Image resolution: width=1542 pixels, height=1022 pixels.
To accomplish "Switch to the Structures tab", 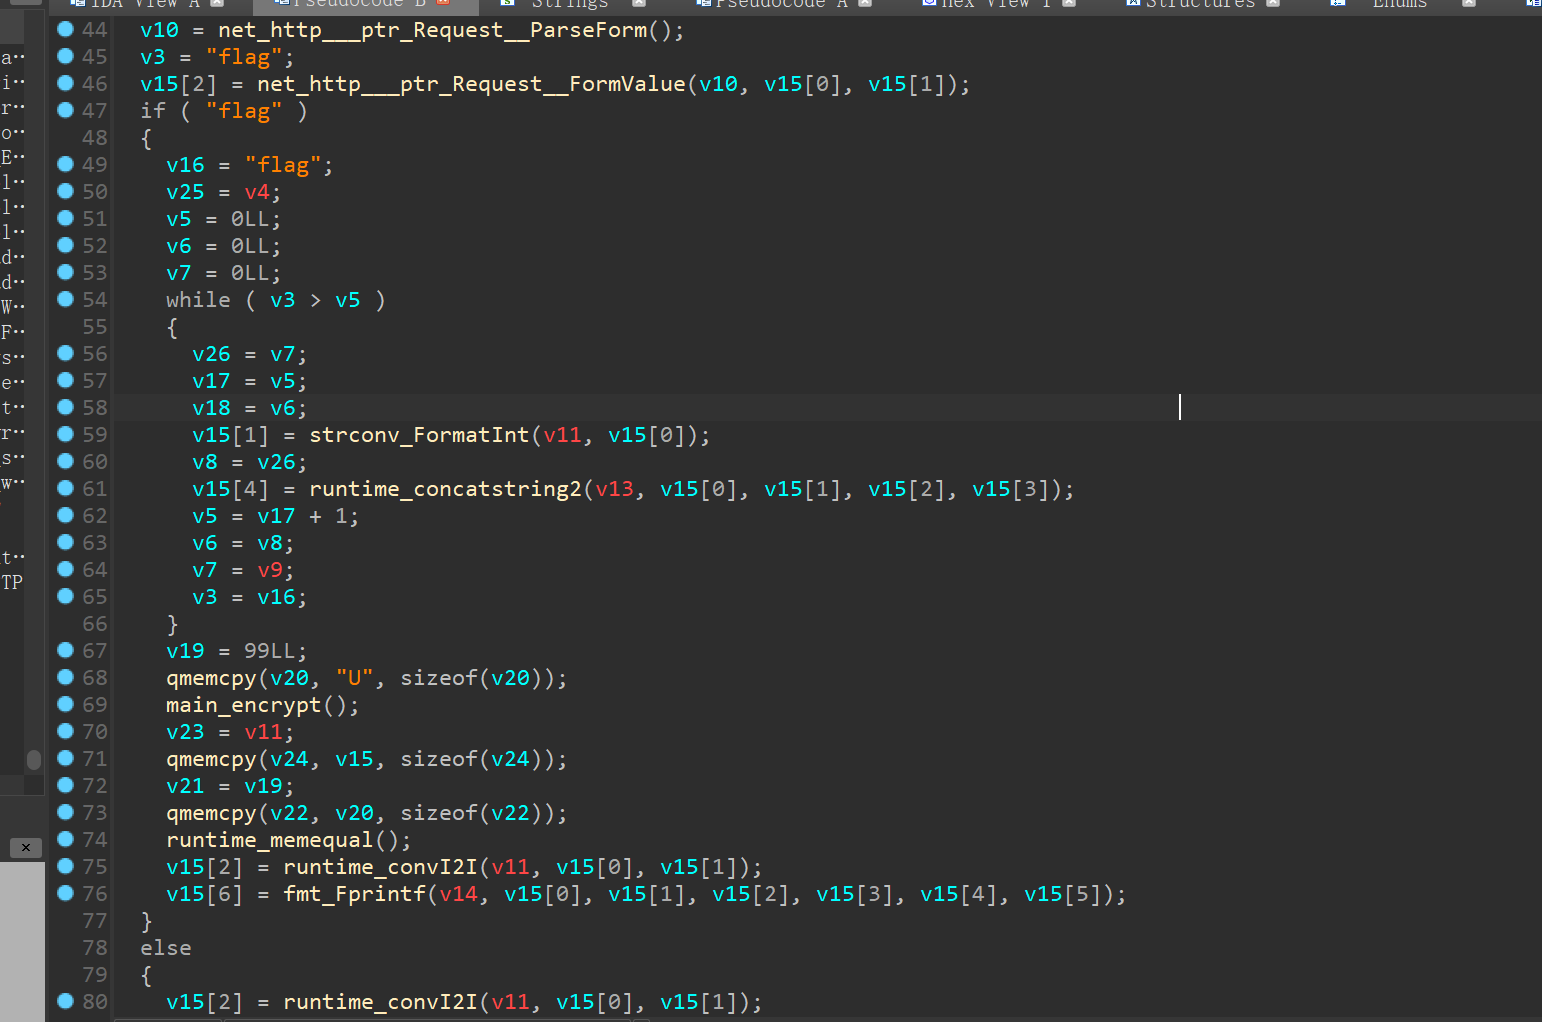I will [1198, 4].
